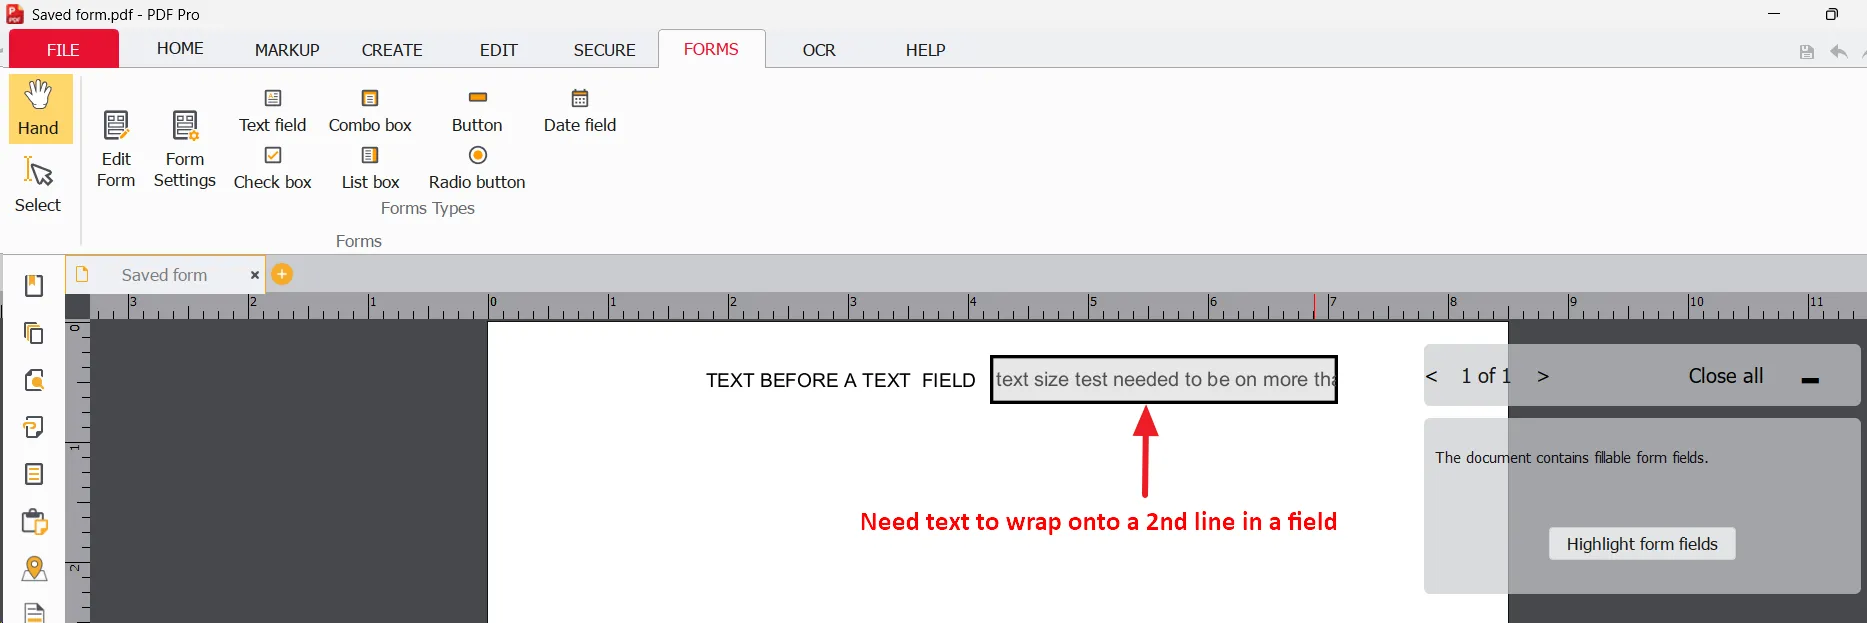Add a new document tab with plus icon
Image resolution: width=1867 pixels, height=623 pixels.
click(282, 274)
